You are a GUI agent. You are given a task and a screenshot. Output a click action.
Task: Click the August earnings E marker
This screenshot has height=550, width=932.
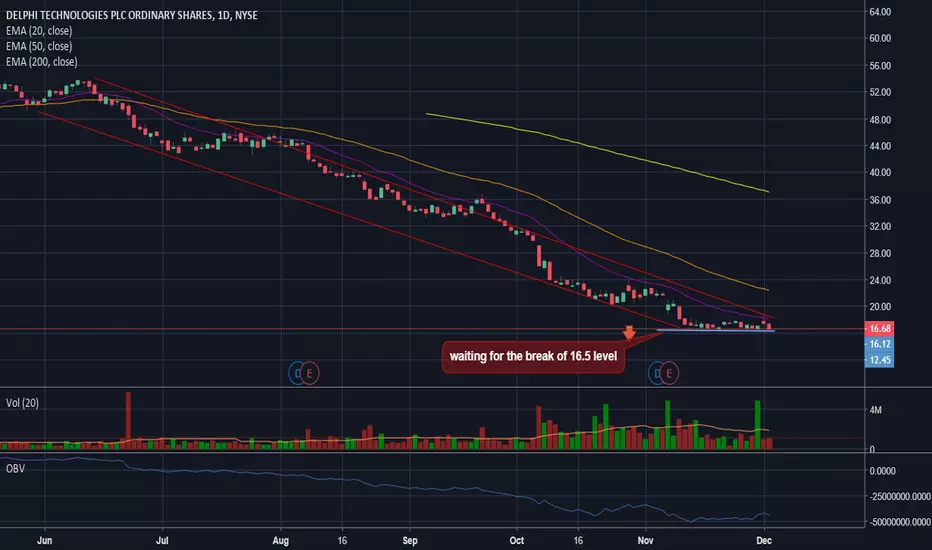pyautogui.click(x=309, y=373)
